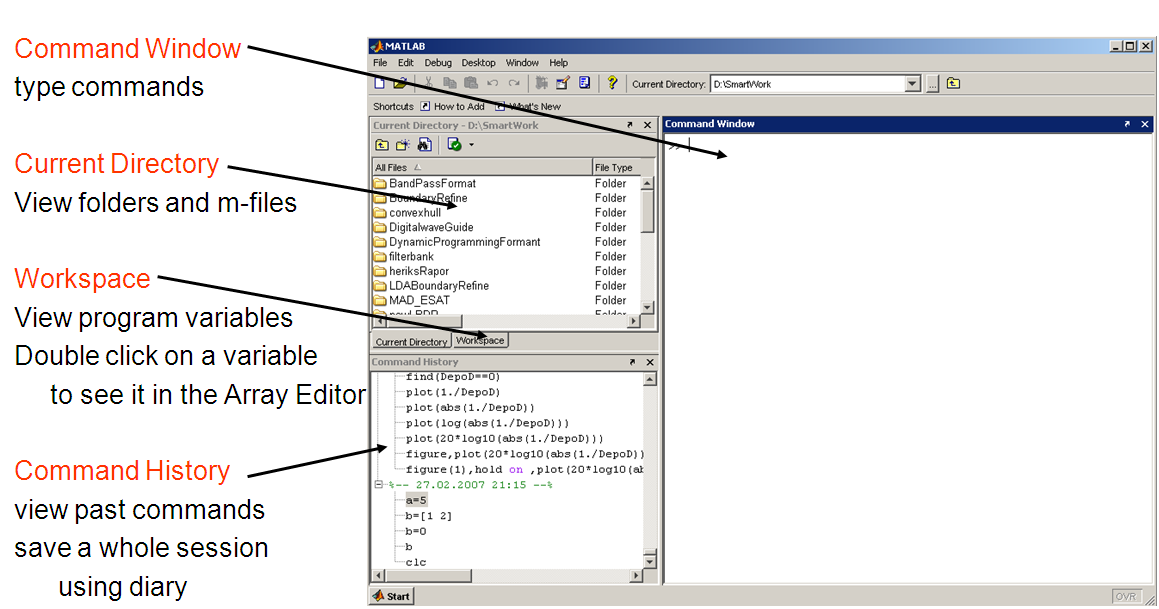Switch to the Workspace tab
This screenshot has height=609, width=1159.
click(x=480, y=340)
